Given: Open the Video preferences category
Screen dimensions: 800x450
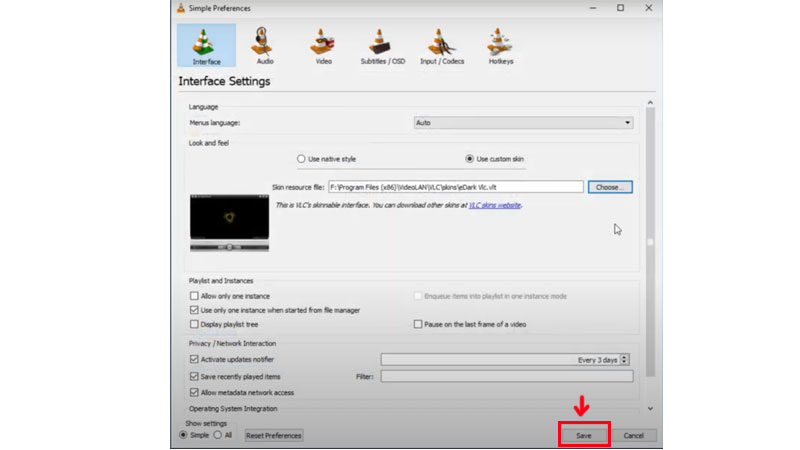Looking at the screenshot, I should (323, 45).
